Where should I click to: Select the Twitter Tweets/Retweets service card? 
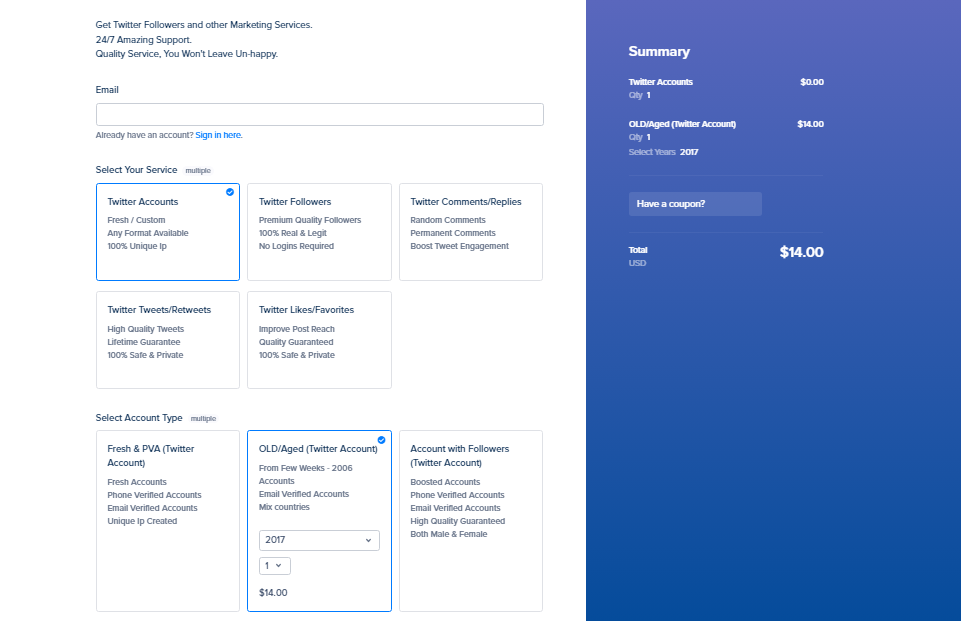pos(167,340)
